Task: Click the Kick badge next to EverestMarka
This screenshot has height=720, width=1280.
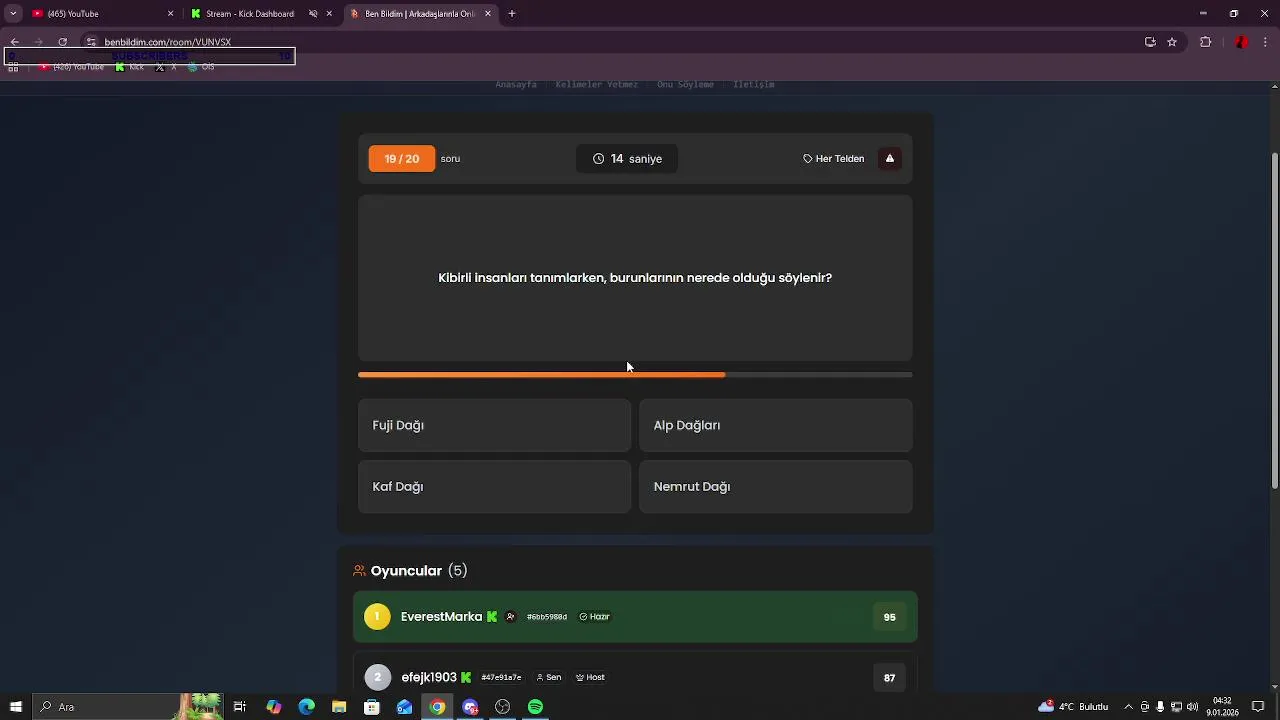Action: tap(492, 617)
